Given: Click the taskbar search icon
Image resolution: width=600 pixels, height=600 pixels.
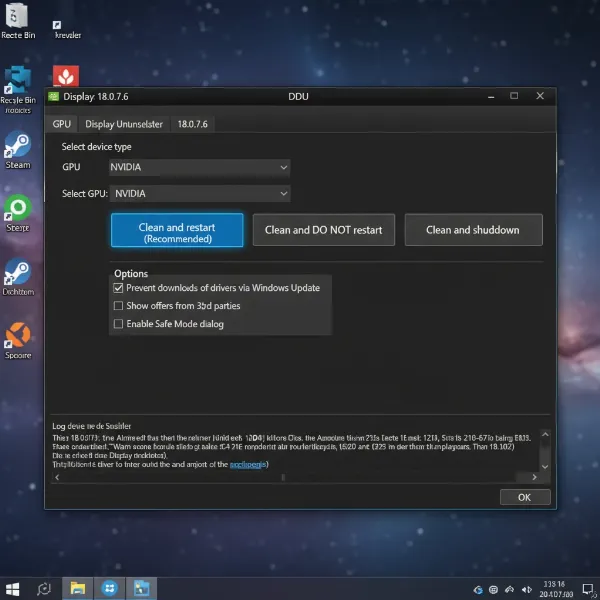Looking at the screenshot, I should 44,589.
